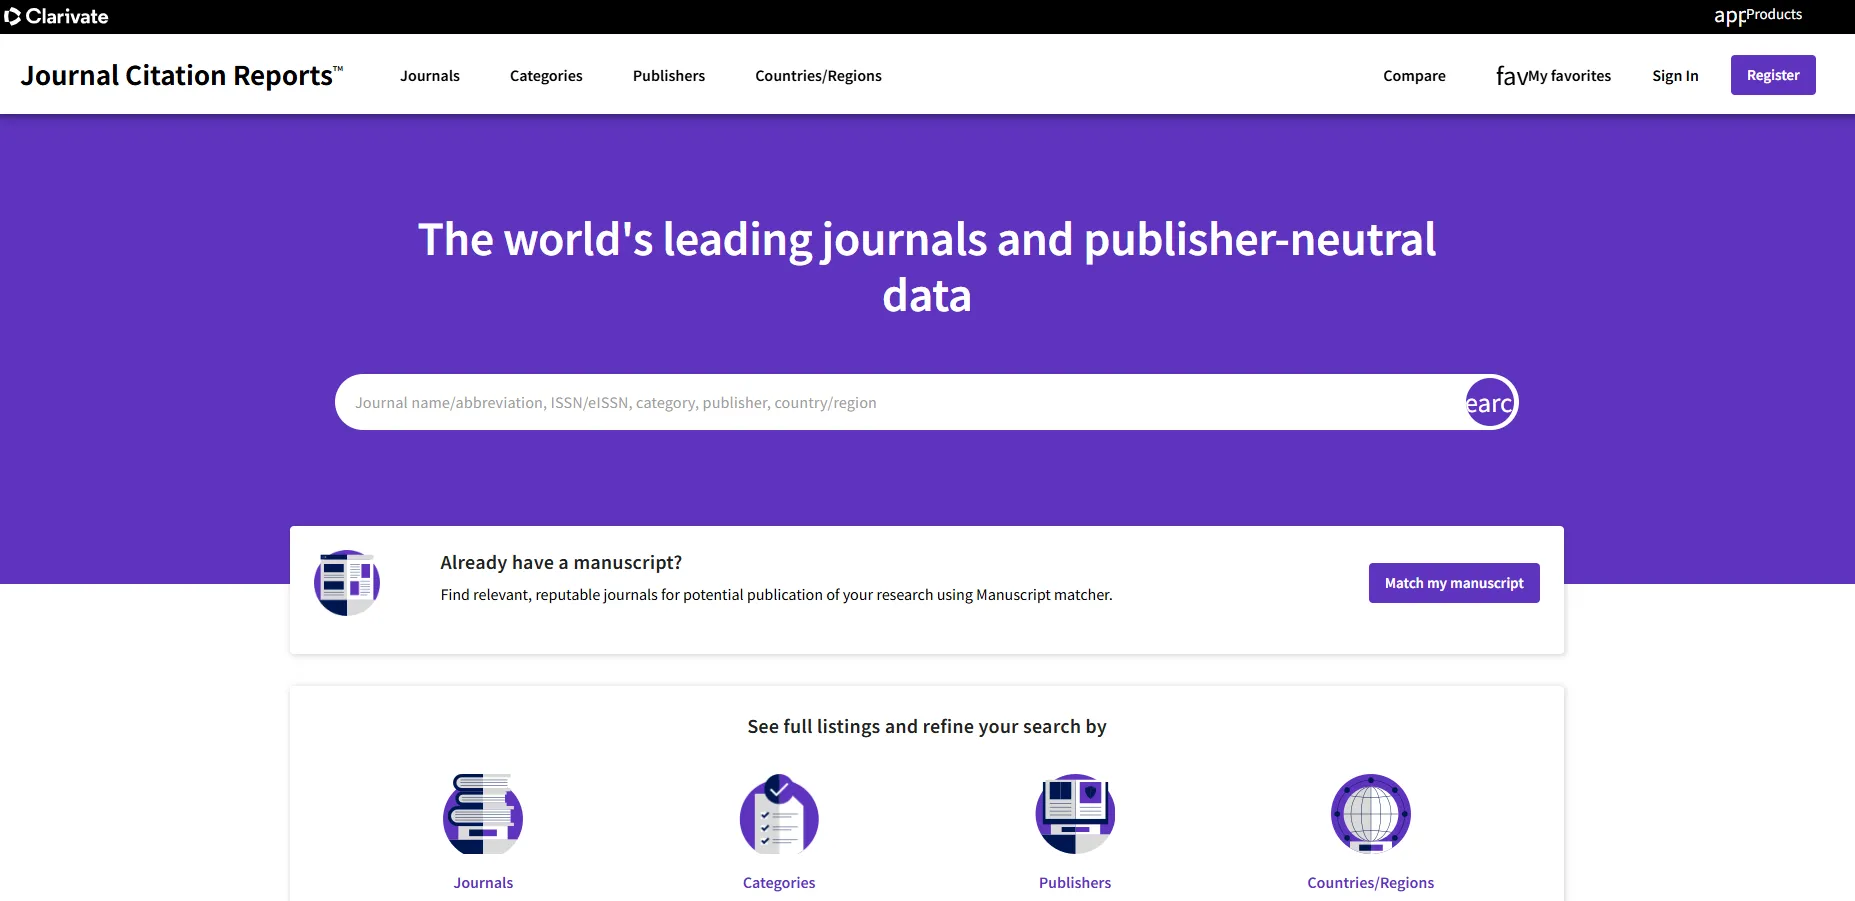Click the round search button icon

1490,402
